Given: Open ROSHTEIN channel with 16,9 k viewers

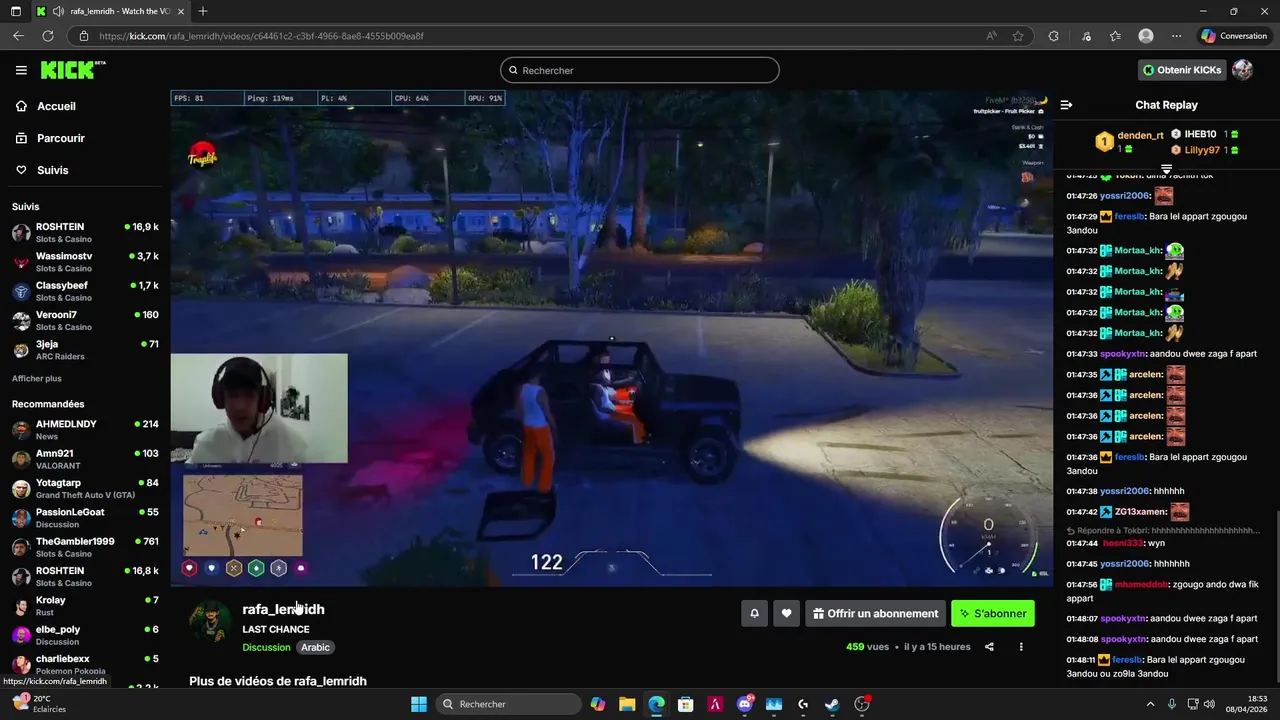Looking at the screenshot, I should click(85, 232).
